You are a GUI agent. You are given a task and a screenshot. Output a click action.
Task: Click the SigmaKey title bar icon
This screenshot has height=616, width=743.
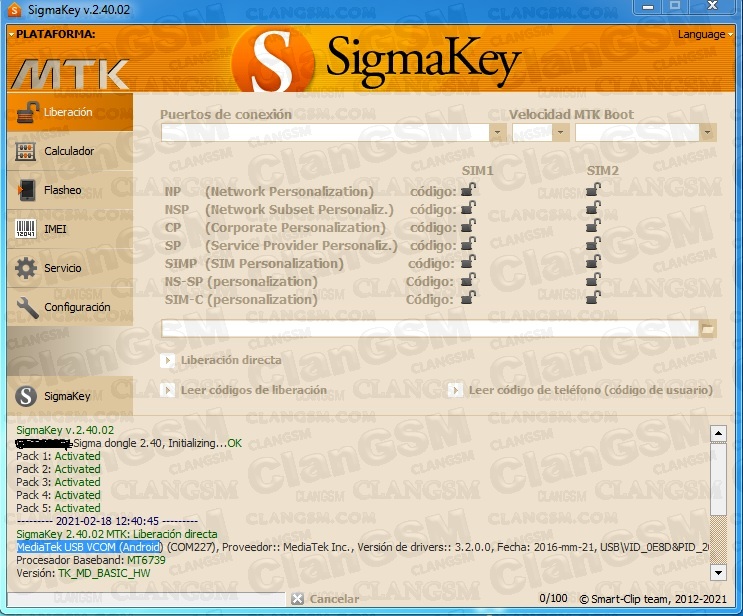[x=15, y=10]
